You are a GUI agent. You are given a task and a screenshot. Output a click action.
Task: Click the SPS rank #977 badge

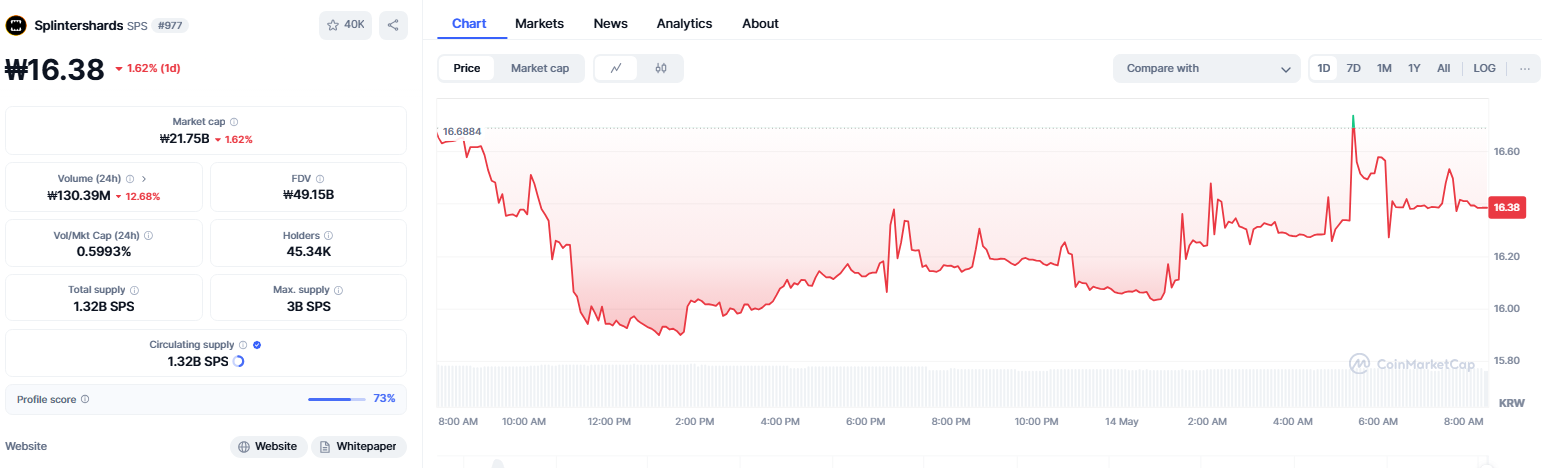pyautogui.click(x=169, y=25)
